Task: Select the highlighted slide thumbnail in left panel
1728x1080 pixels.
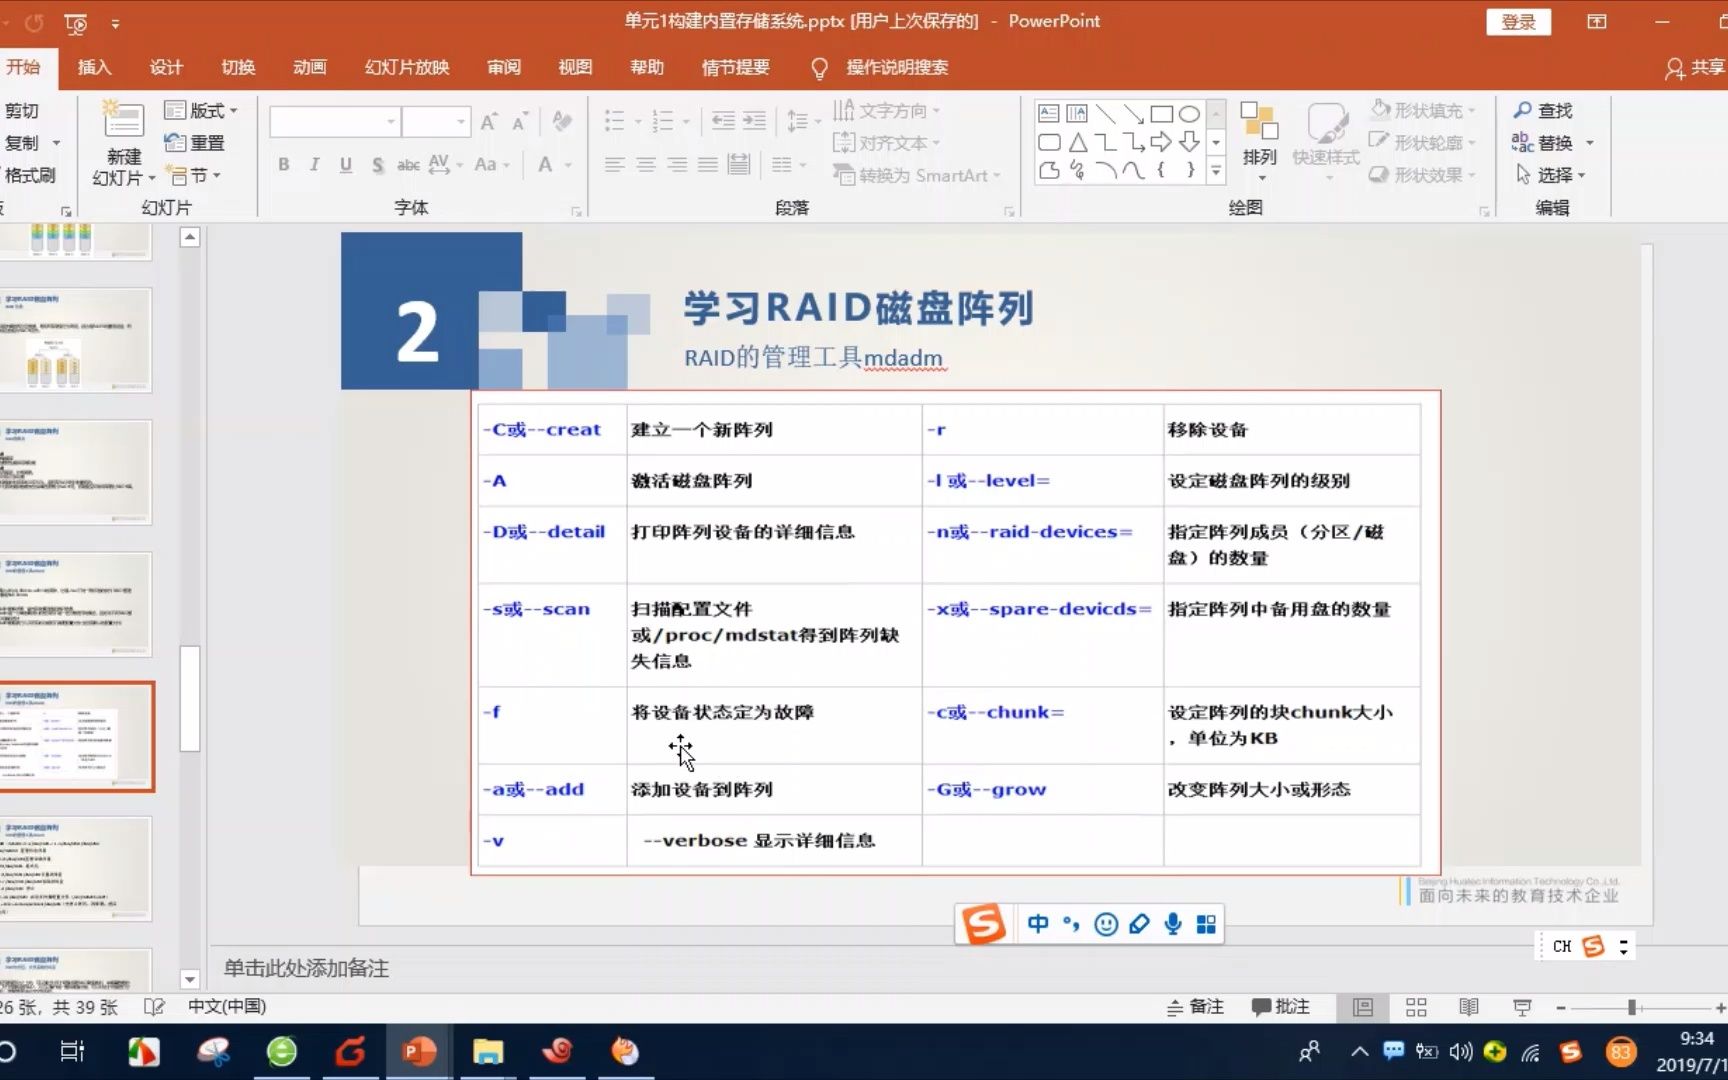Action: [77, 738]
